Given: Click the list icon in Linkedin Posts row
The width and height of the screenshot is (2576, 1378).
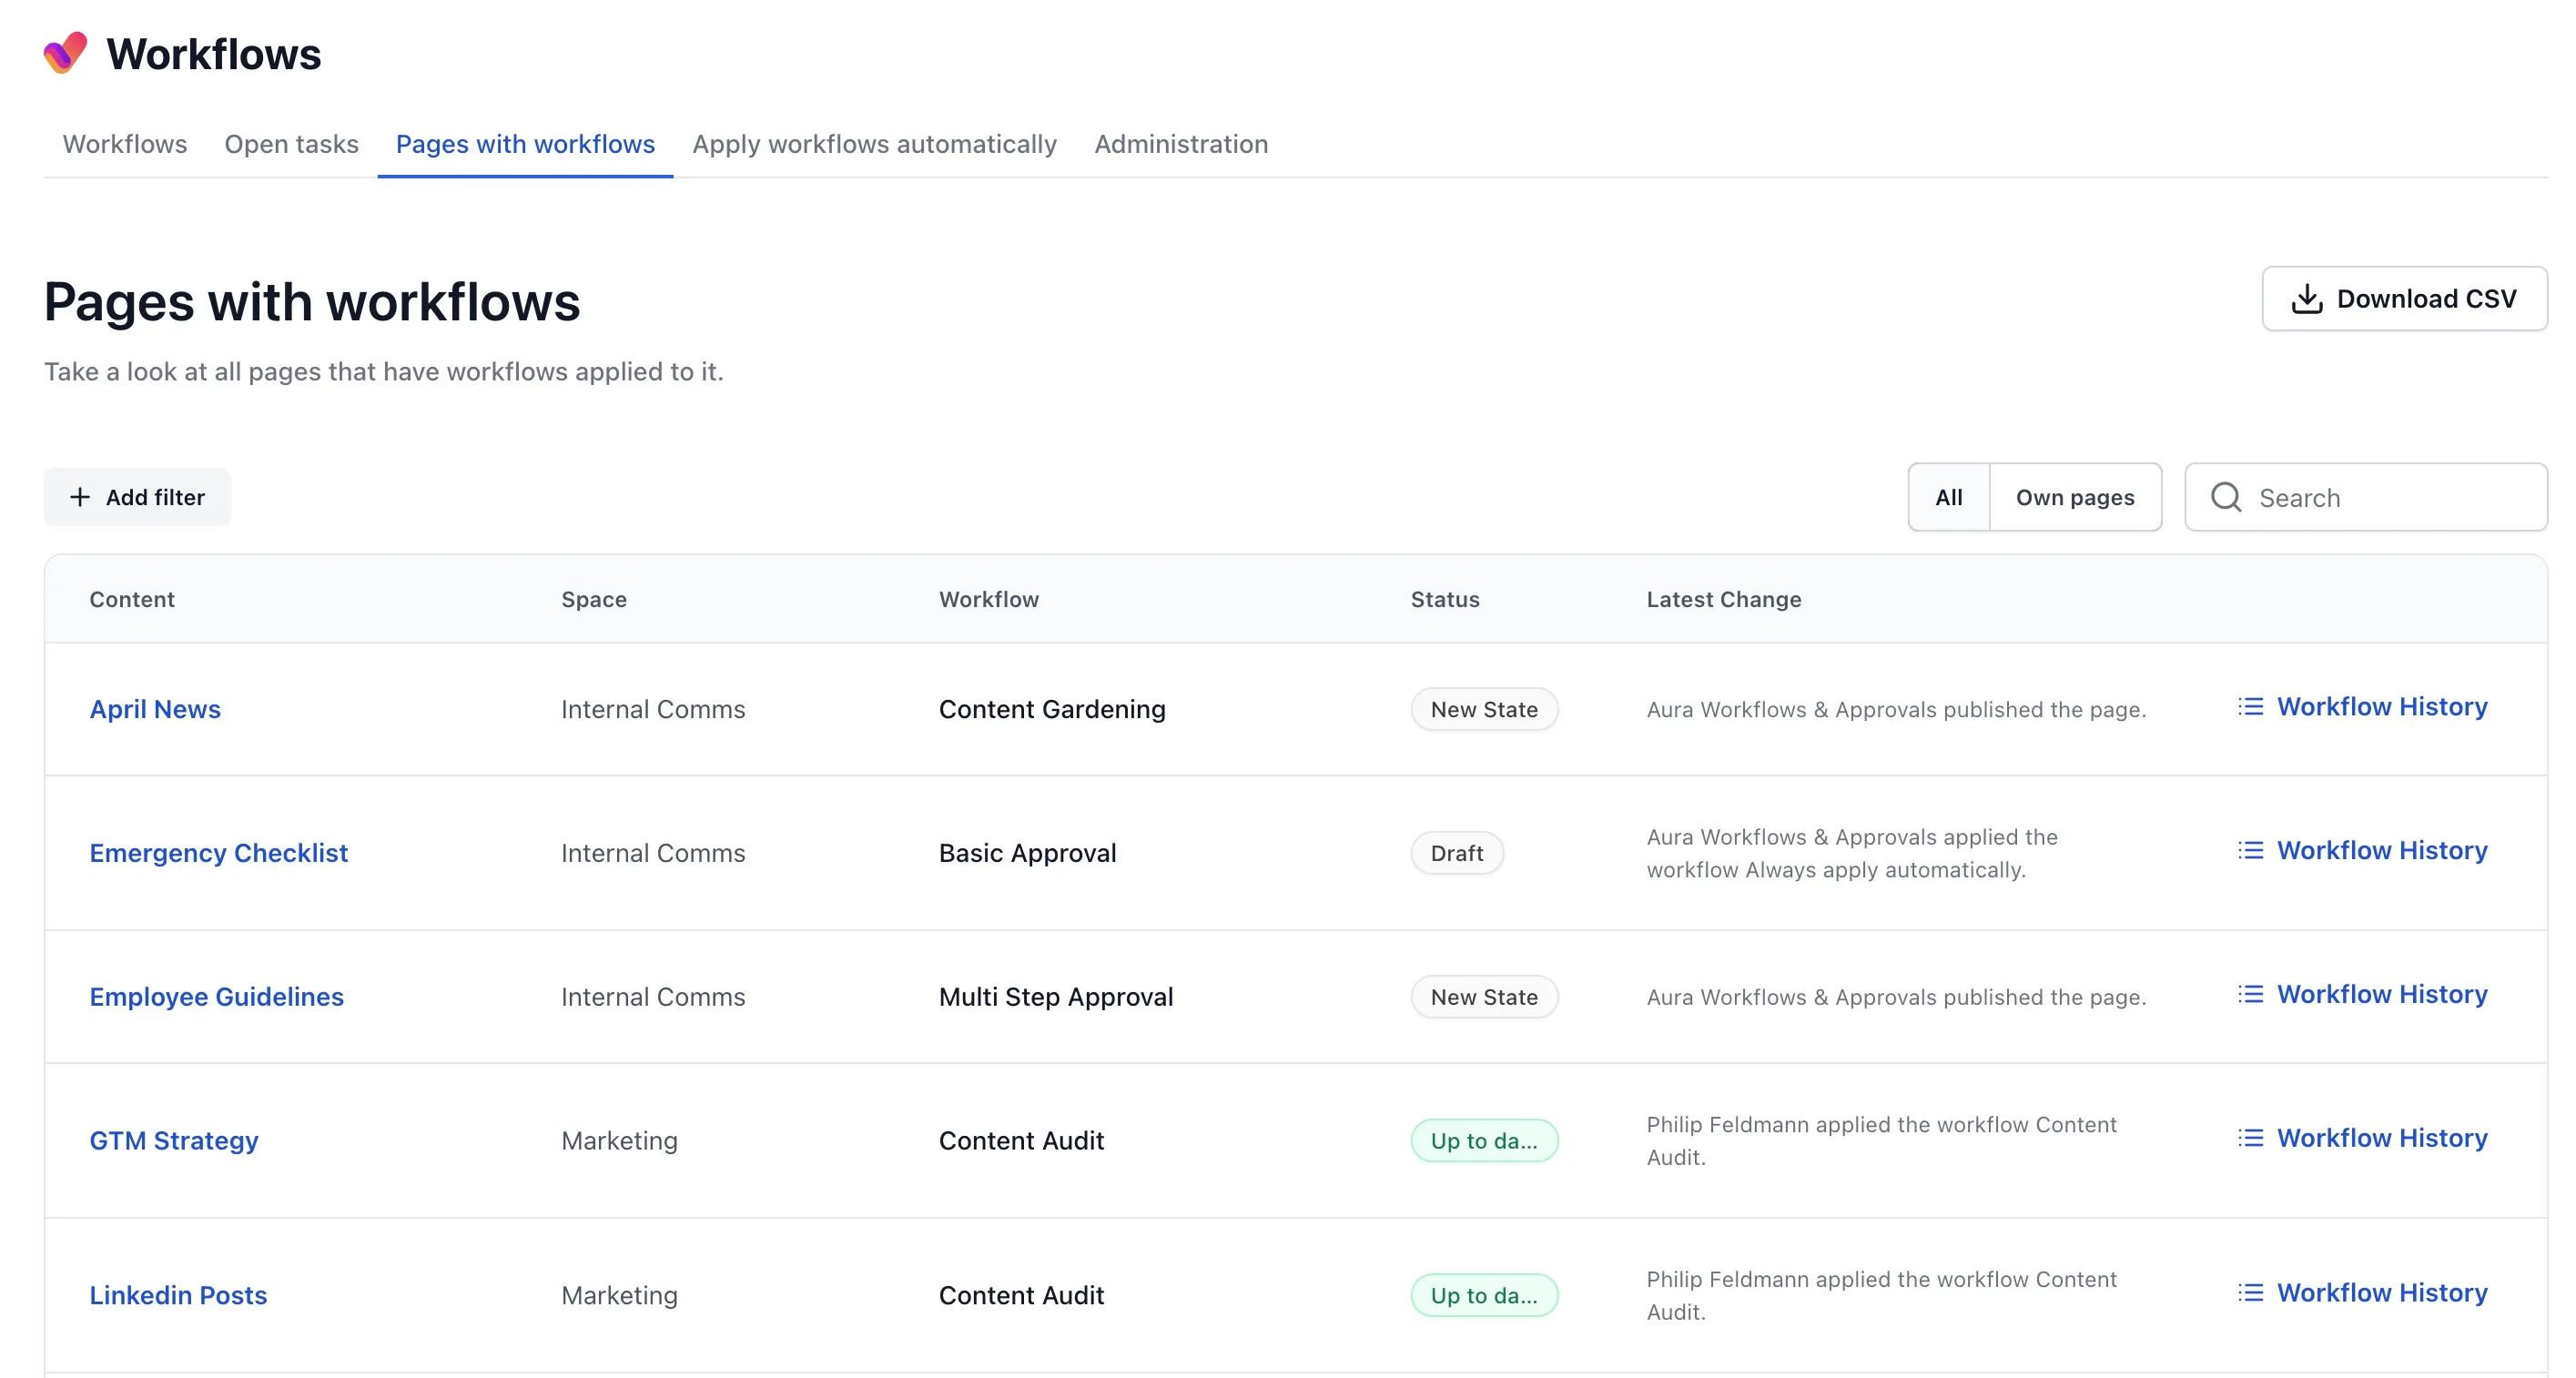Looking at the screenshot, I should 2250,1293.
